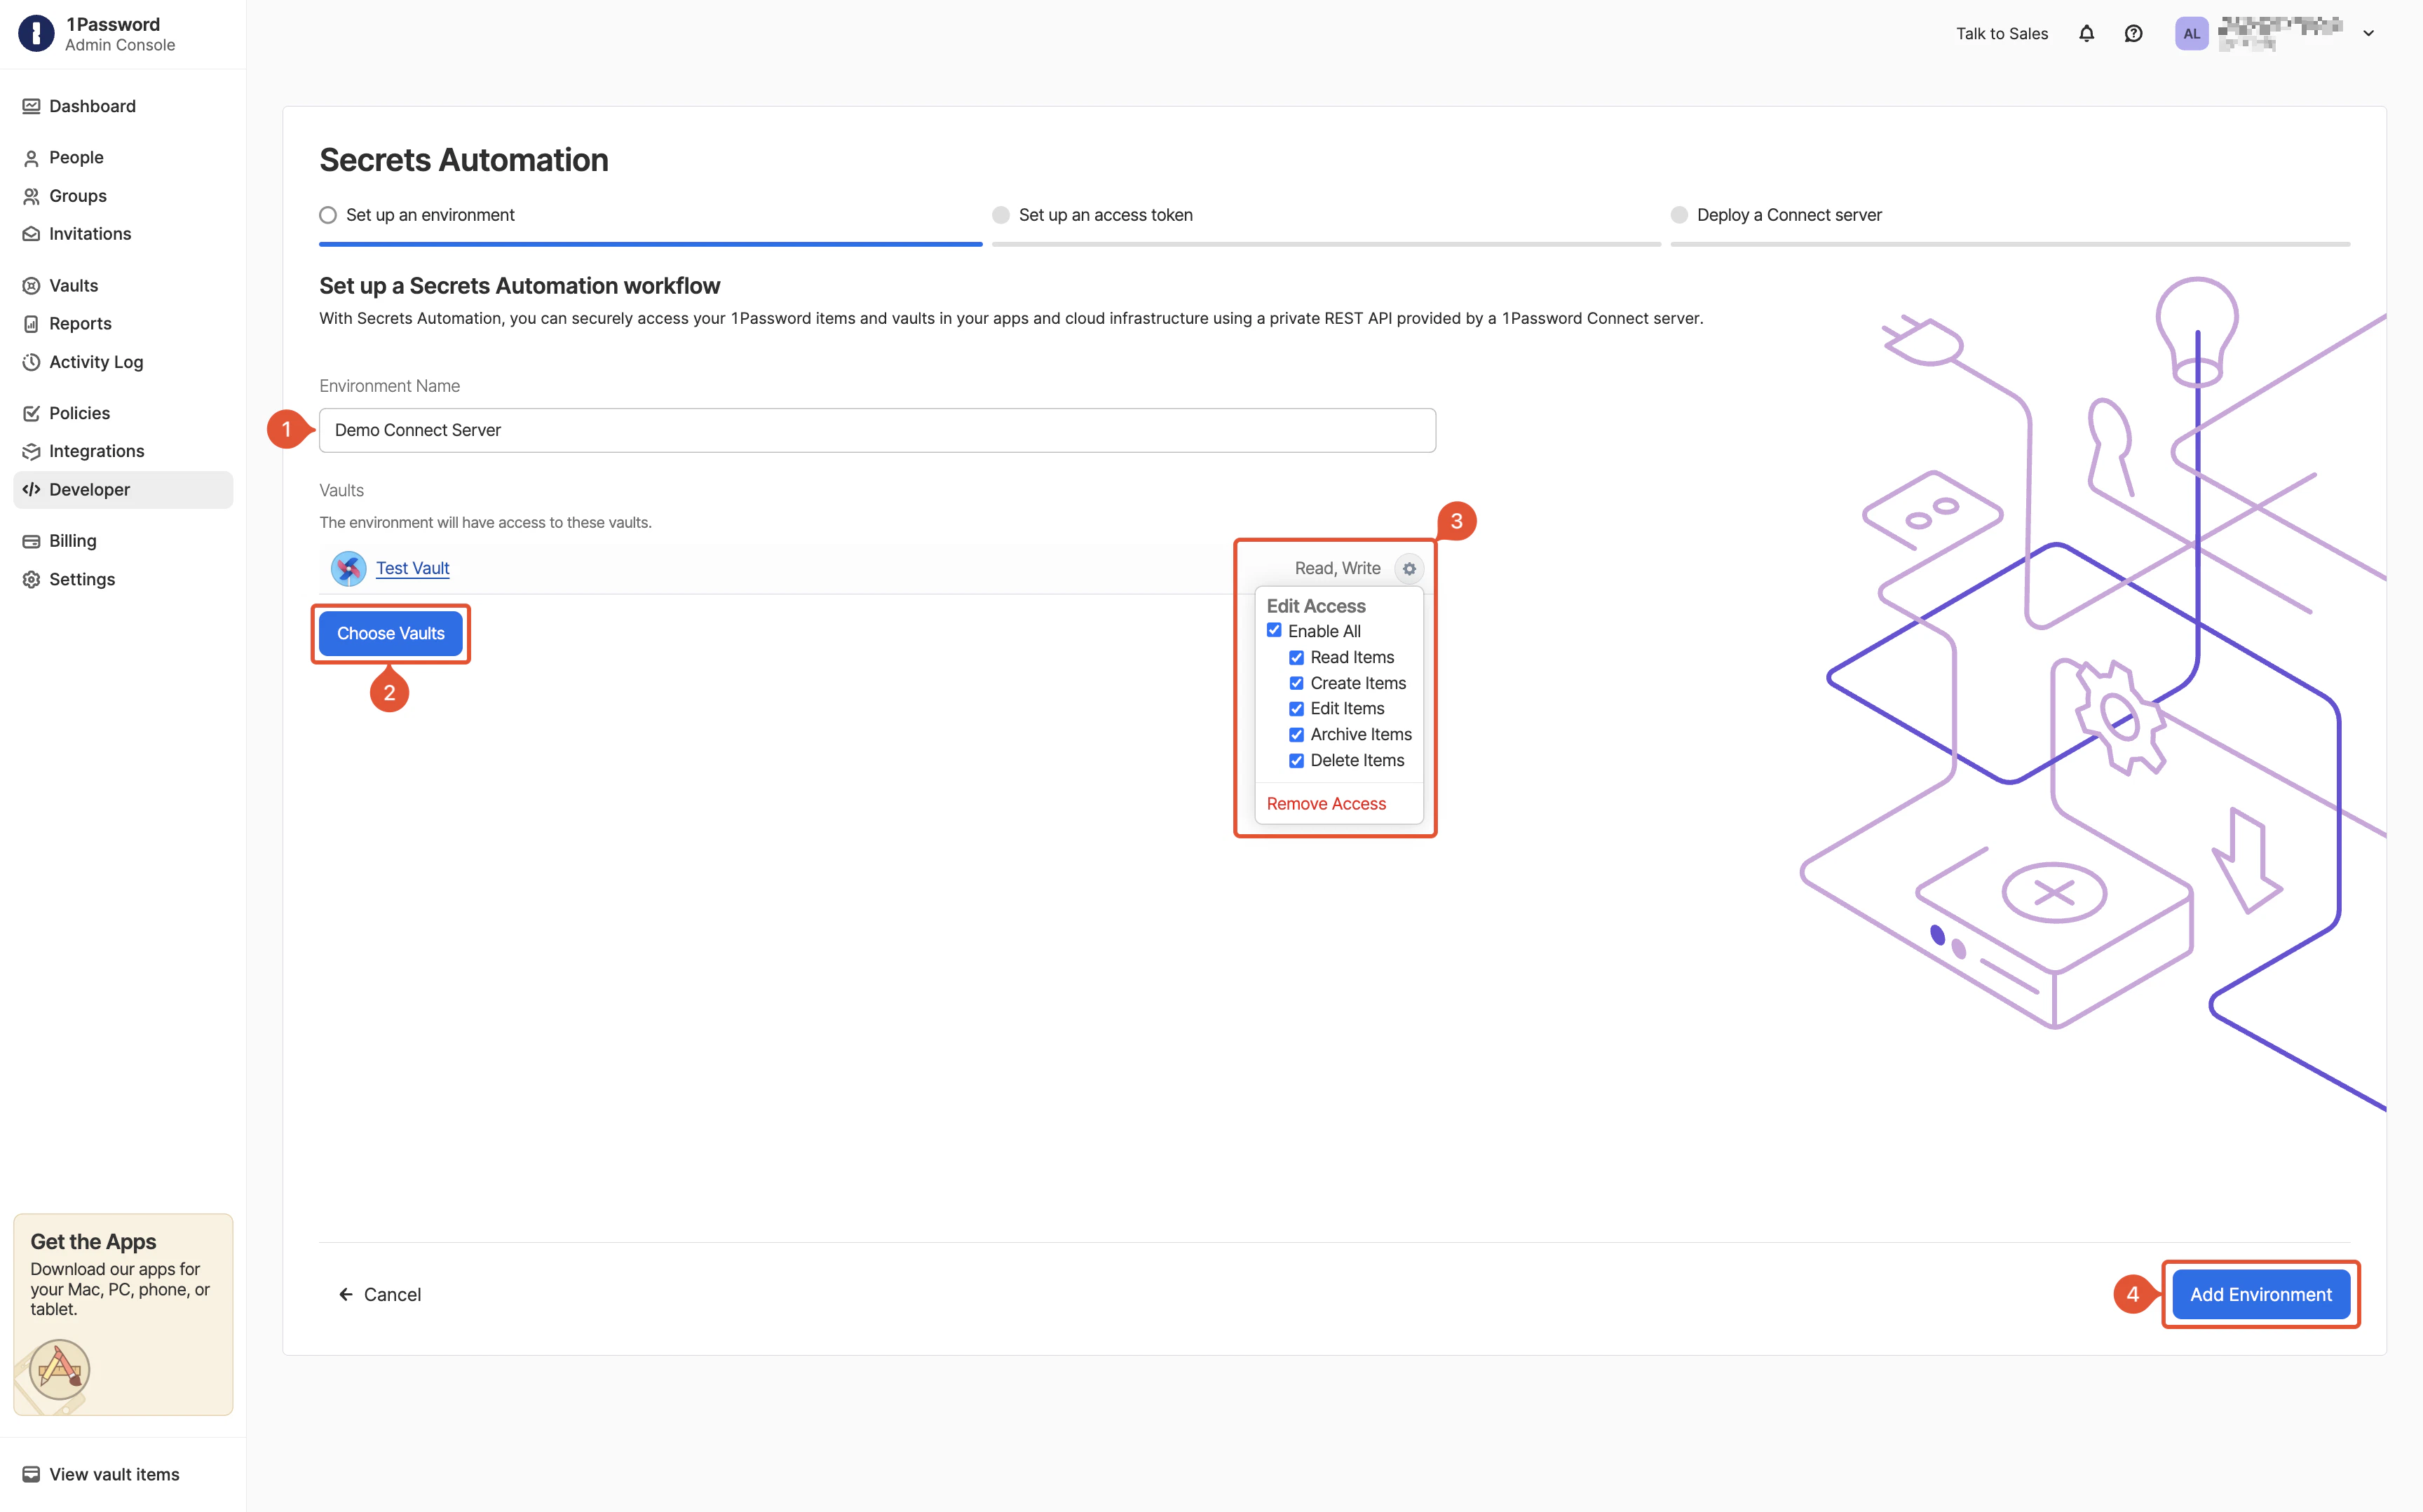Uncheck the Create Items checkbox
2423x1512 pixels.
1296,683
